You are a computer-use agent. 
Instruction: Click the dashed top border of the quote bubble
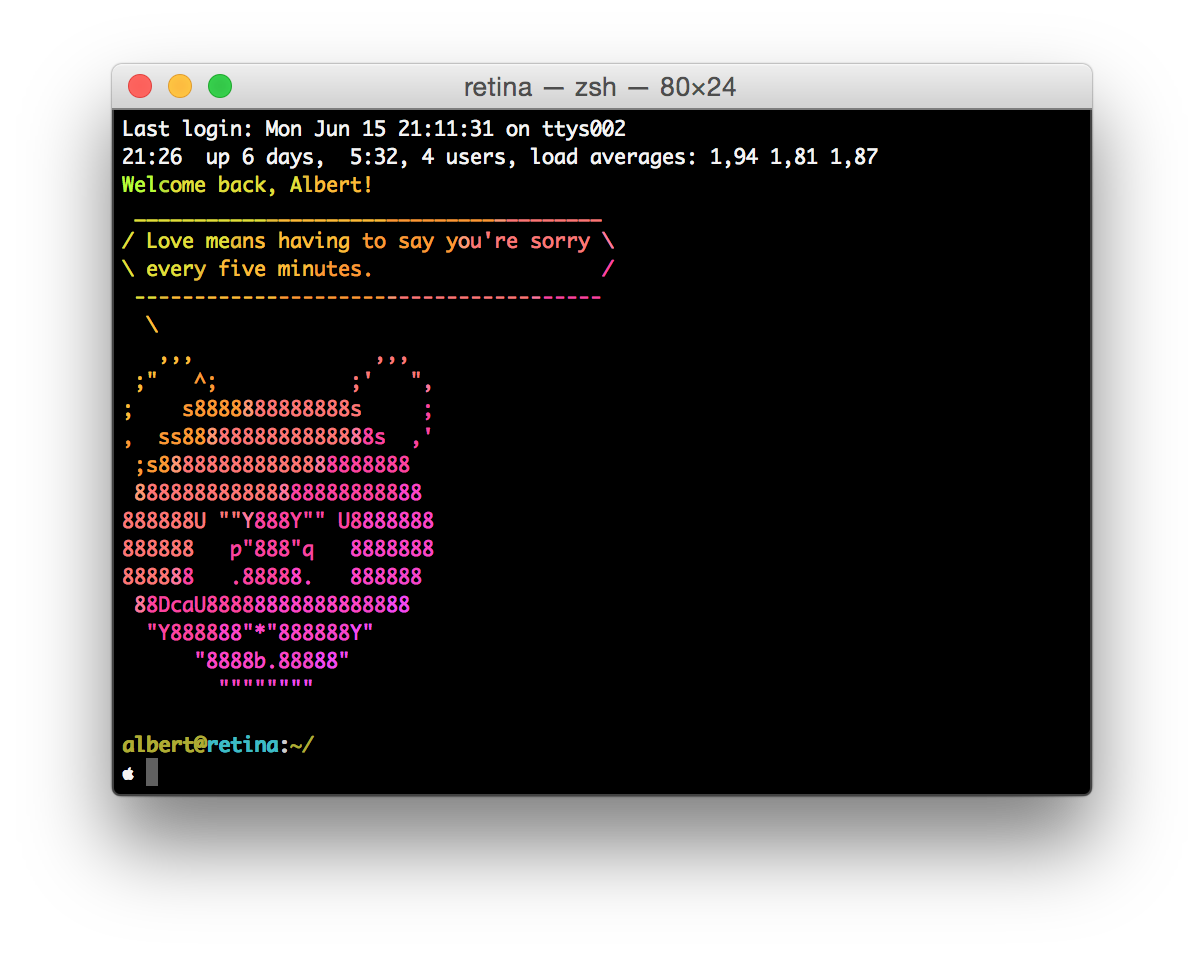[x=370, y=218]
